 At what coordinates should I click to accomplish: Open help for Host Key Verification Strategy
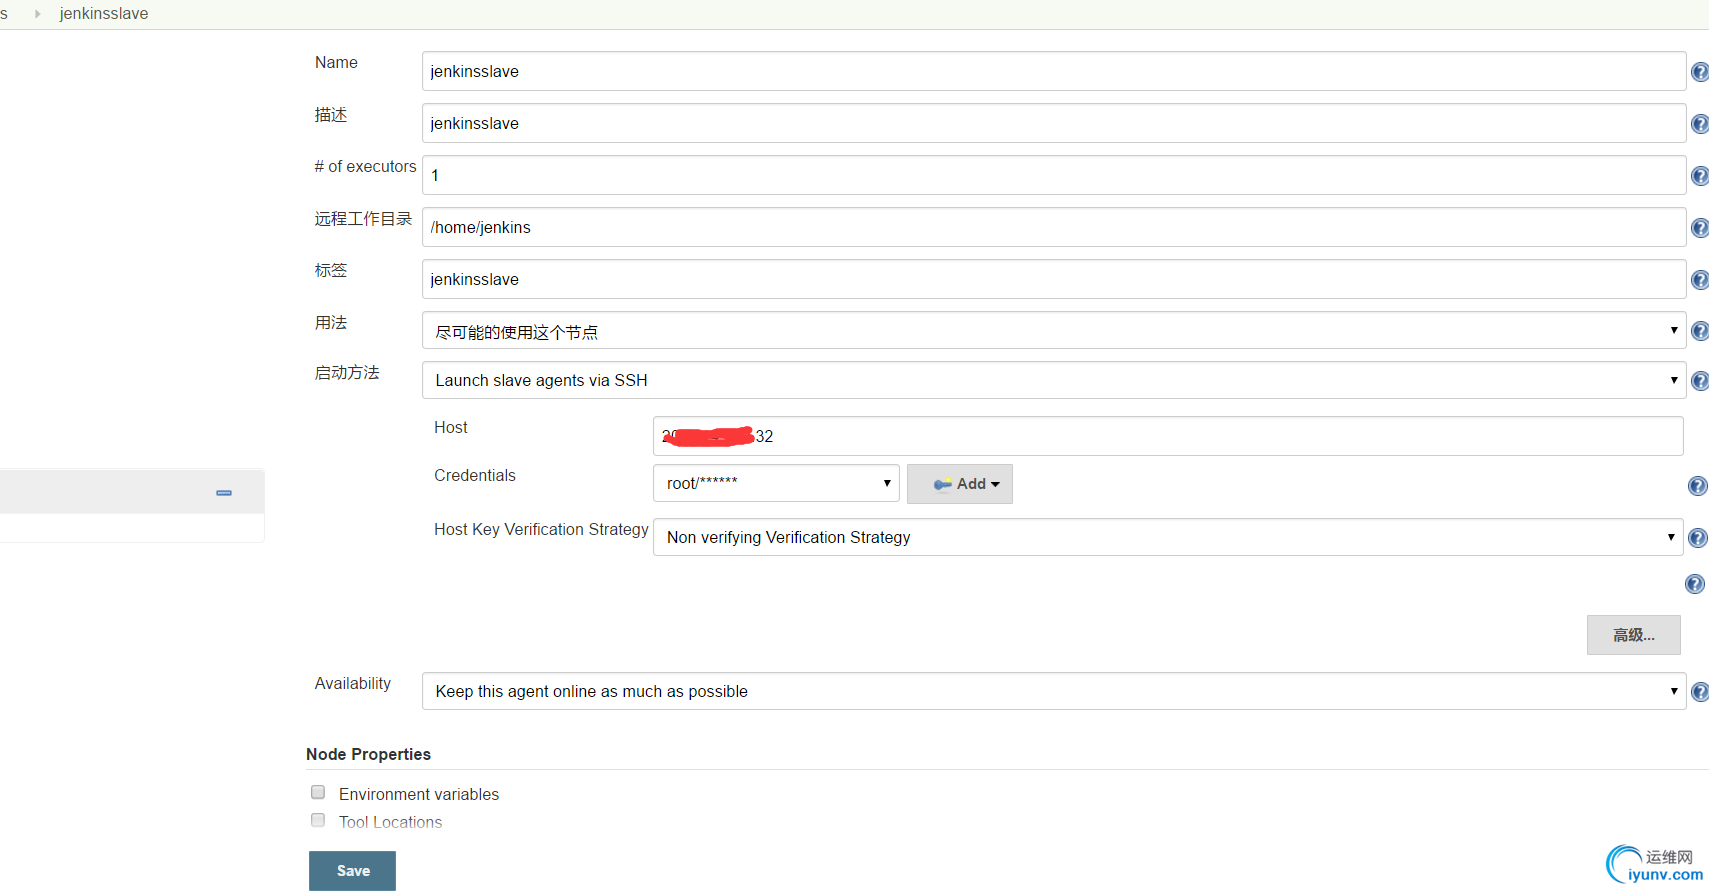[x=1697, y=538]
